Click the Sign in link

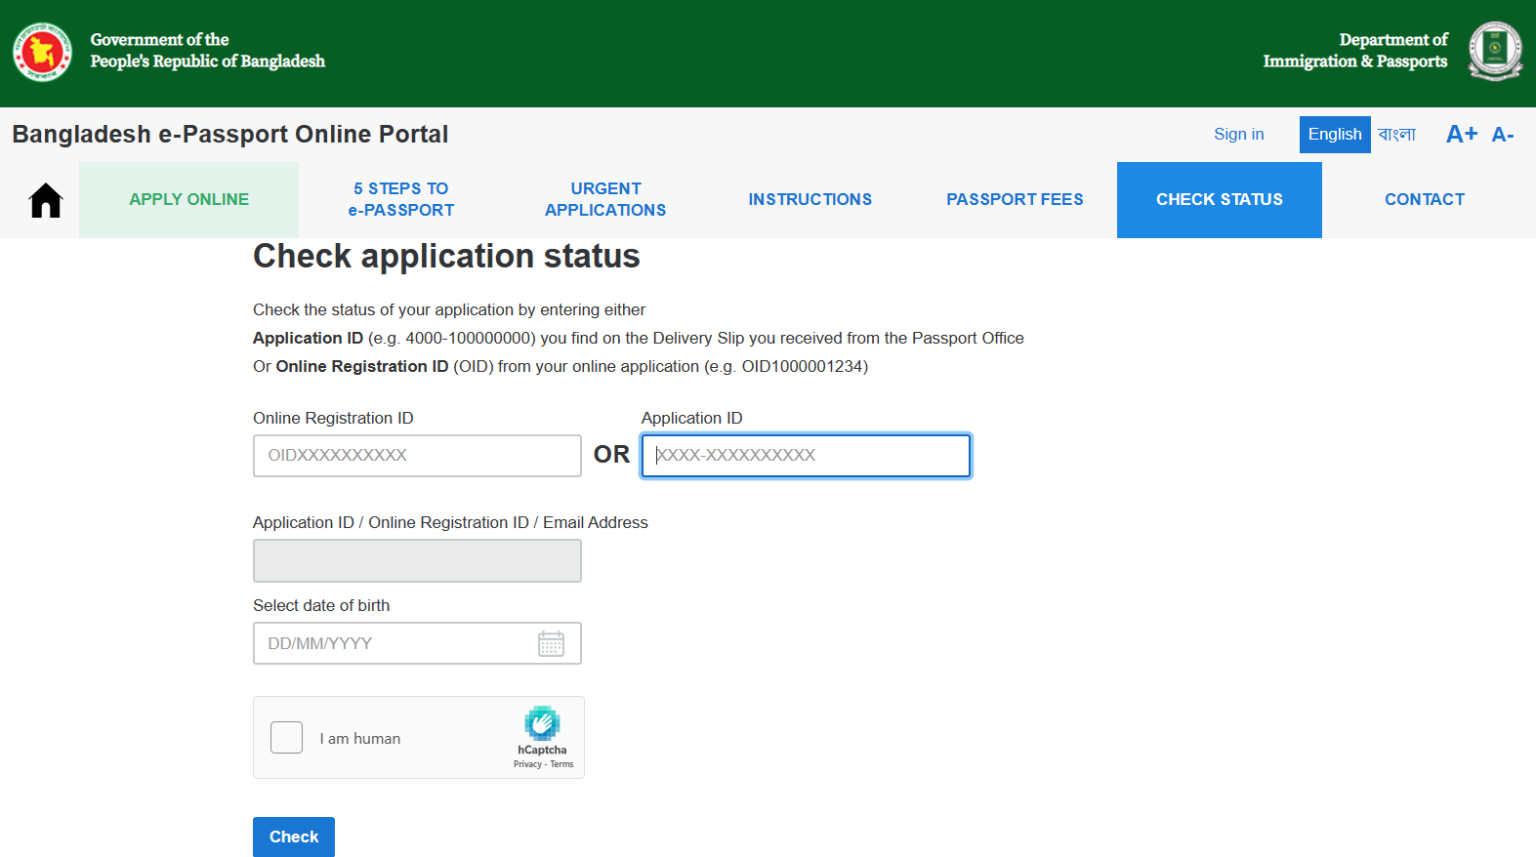[1238, 133]
